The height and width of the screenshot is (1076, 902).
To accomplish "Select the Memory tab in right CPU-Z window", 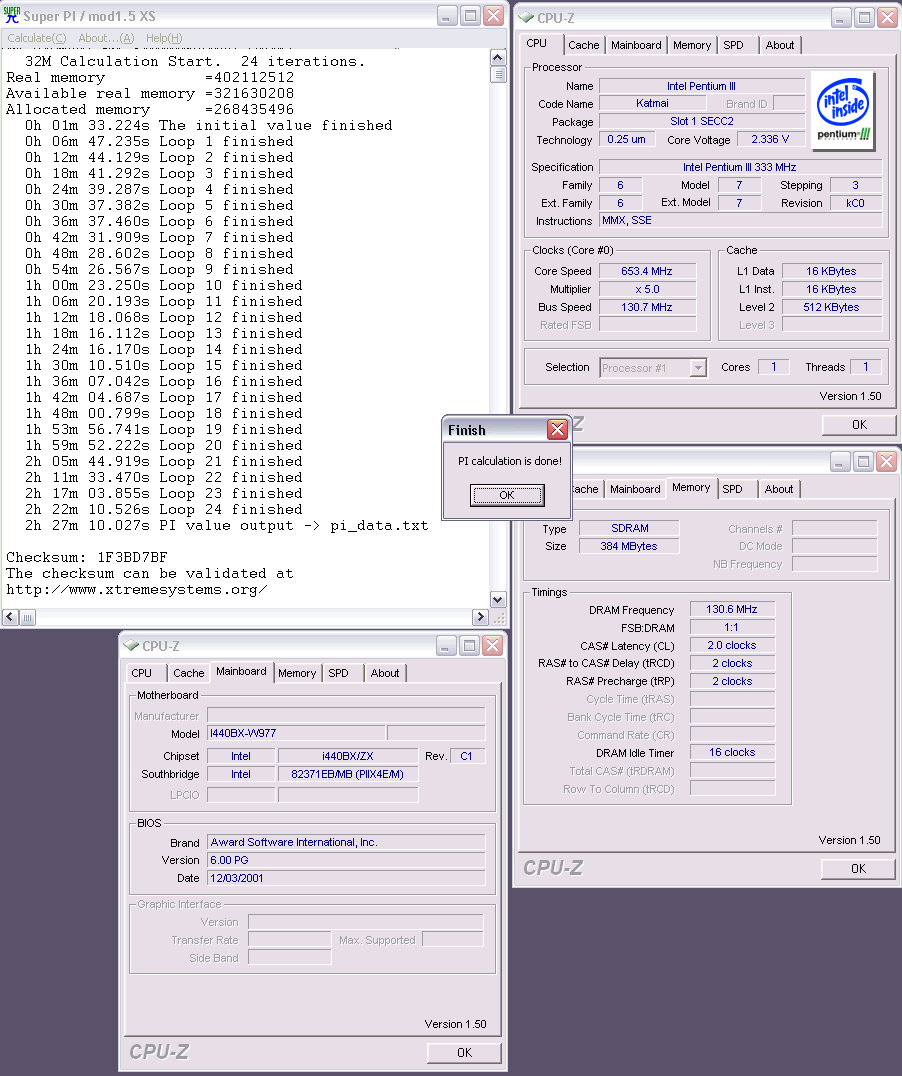I will (x=691, y=487).
